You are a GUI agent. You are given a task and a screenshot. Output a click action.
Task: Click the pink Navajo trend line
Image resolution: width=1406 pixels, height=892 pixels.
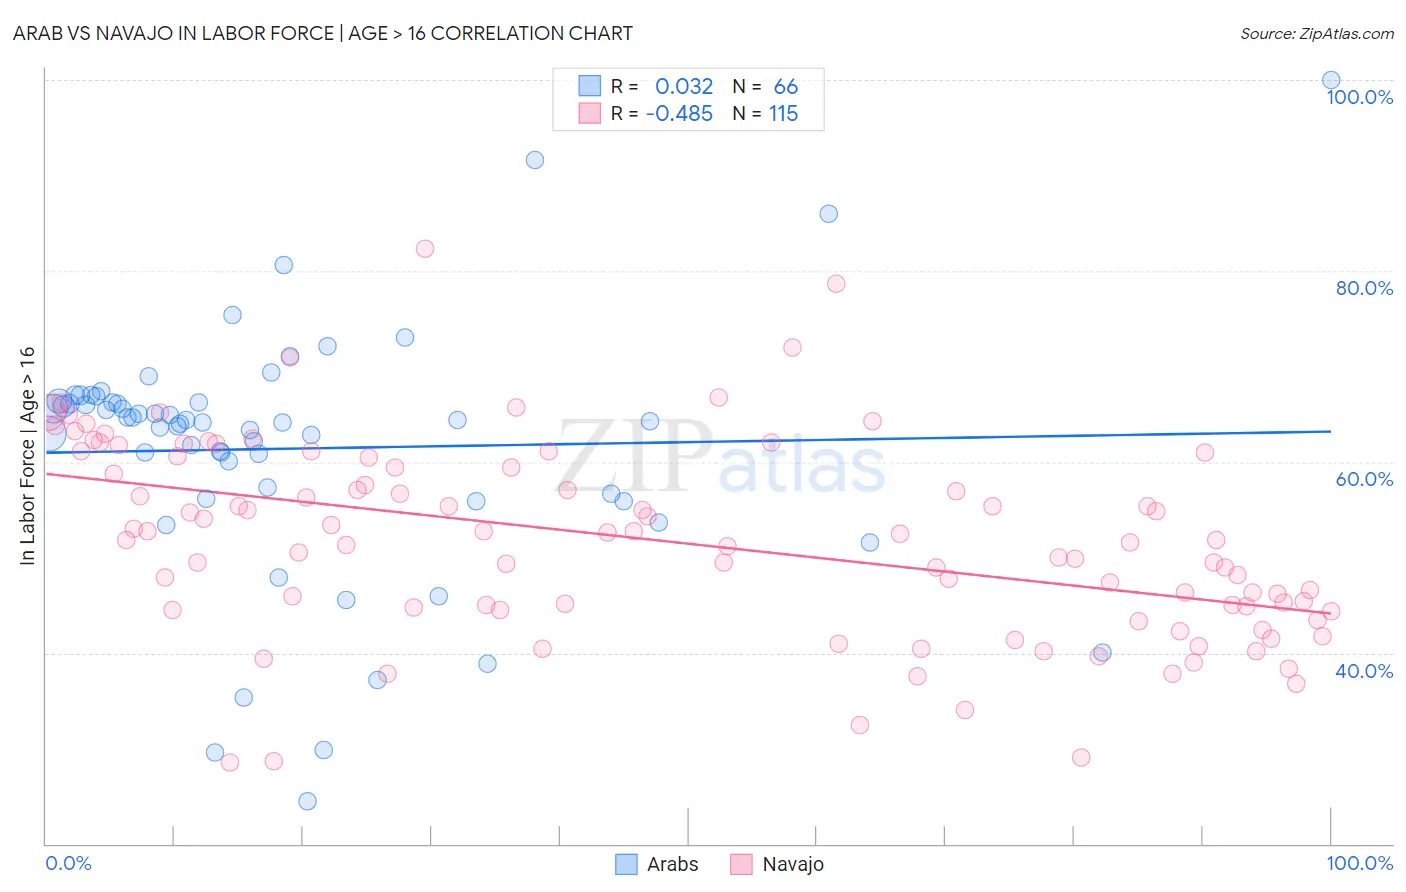[688, 542]
